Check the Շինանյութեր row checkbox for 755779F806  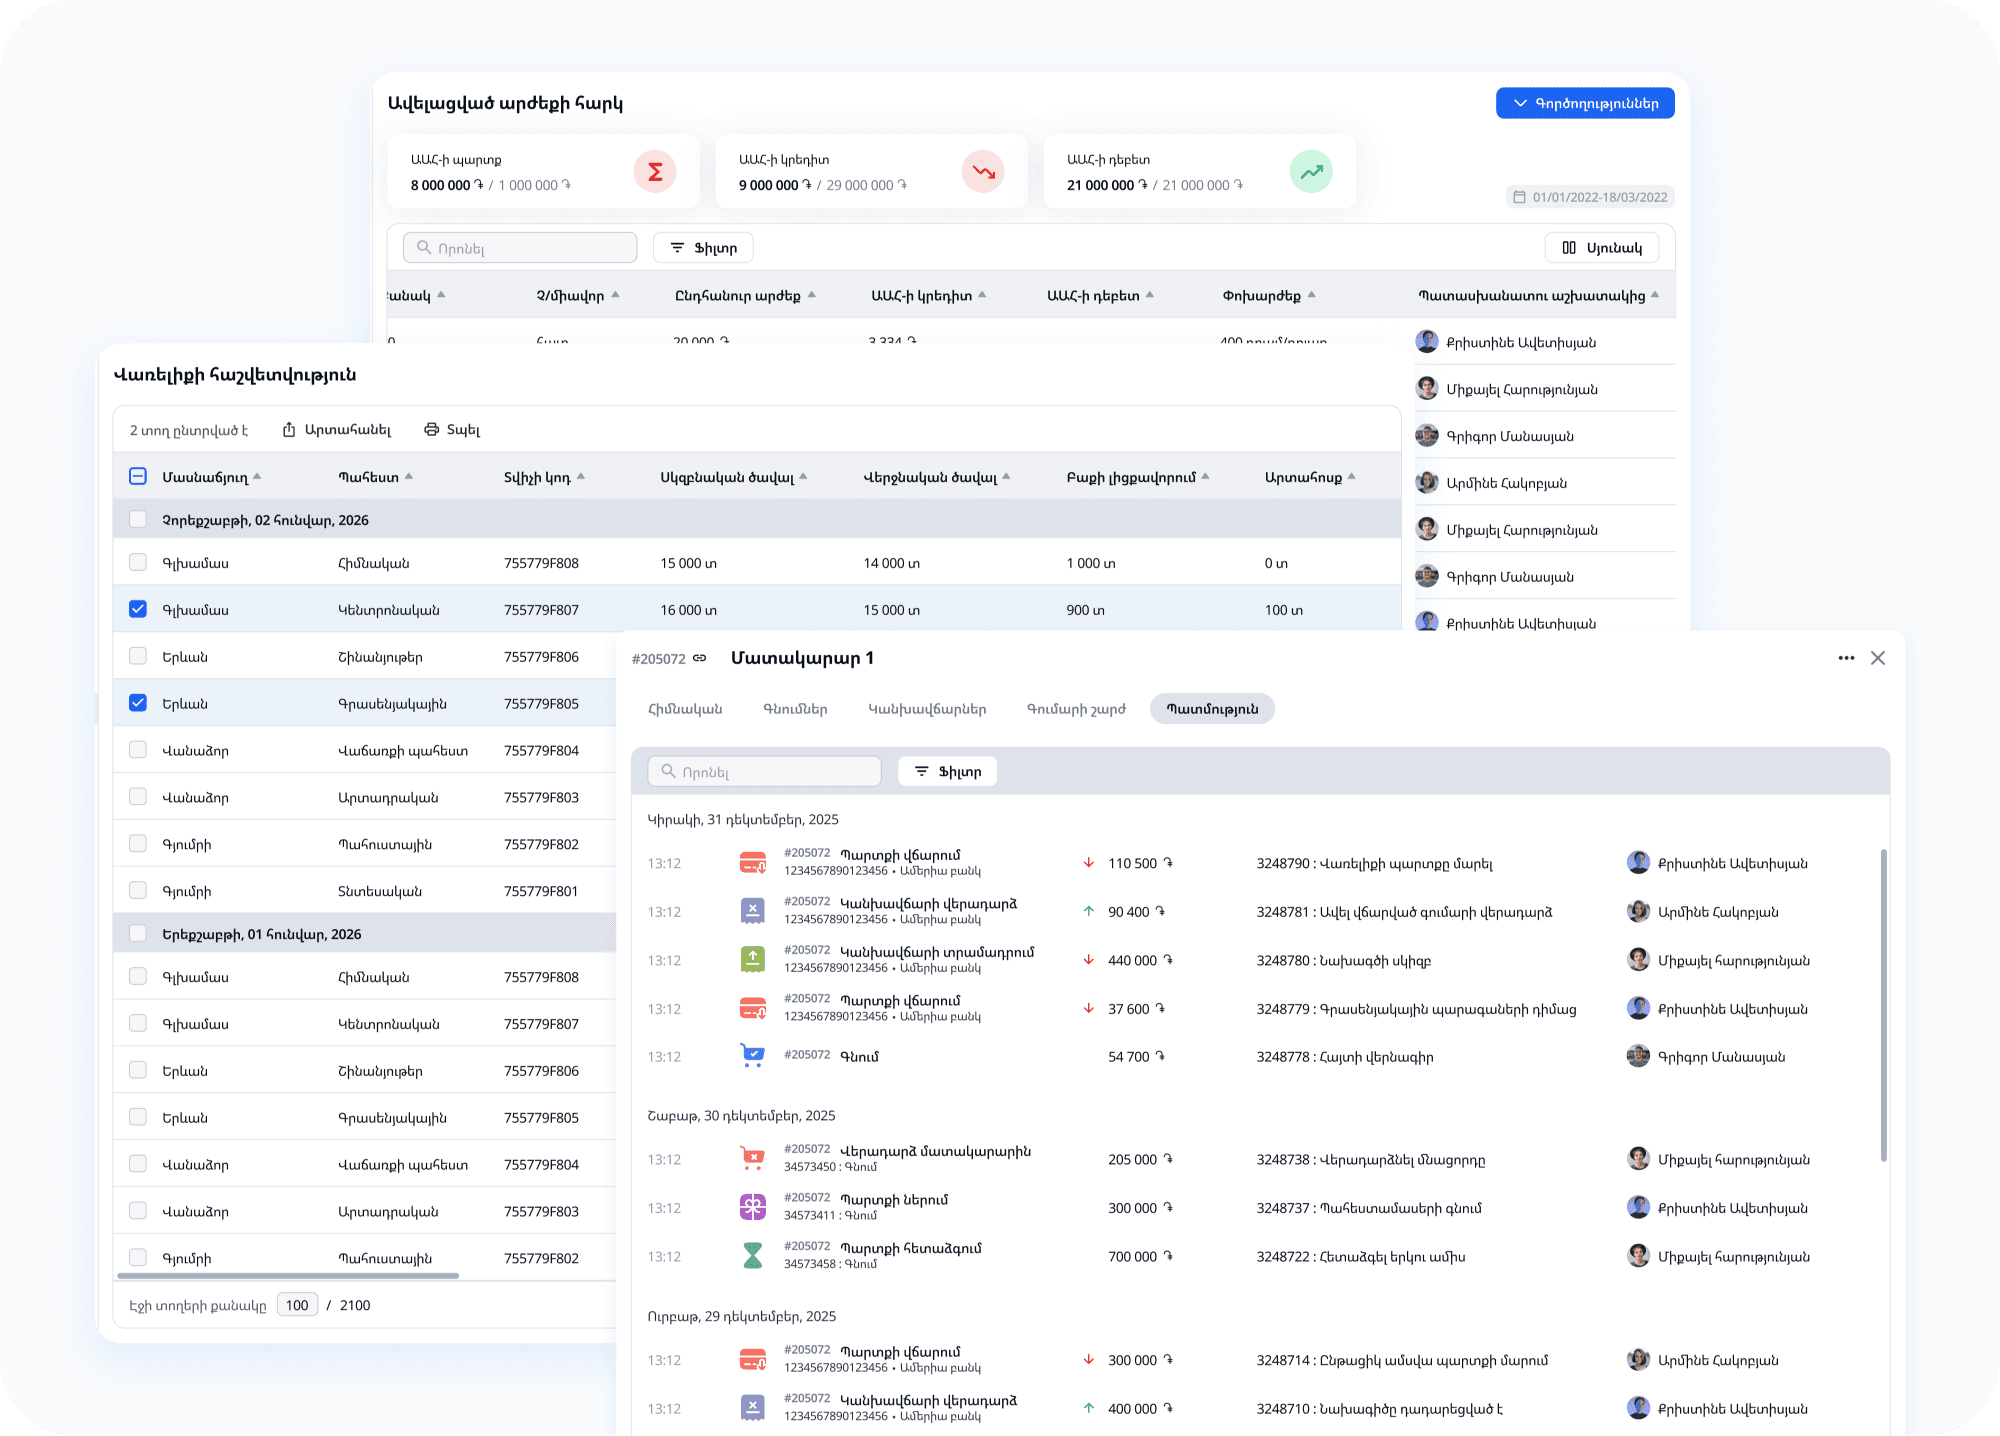[x=138, y=656]
